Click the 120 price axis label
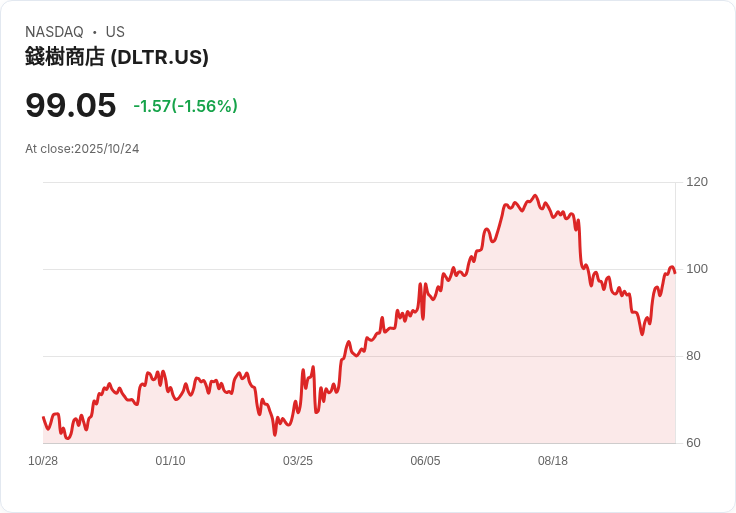Screen dimensions: 736x513 click(x=697, y=182)
